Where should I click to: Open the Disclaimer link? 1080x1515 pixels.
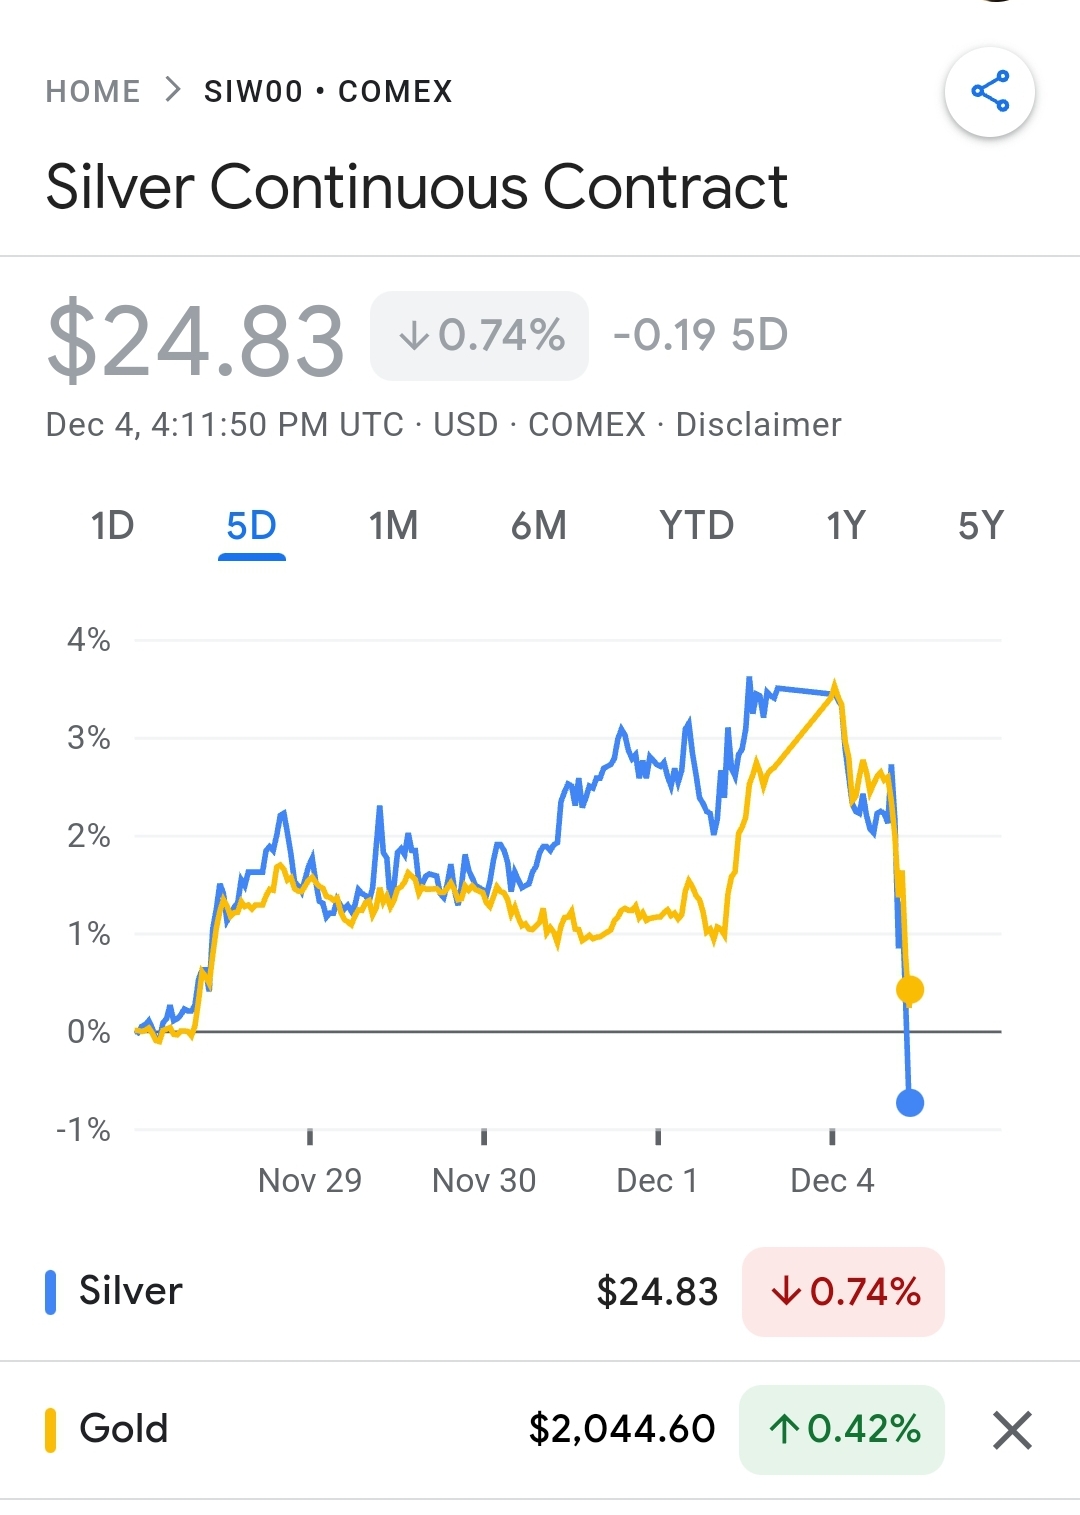[x=758, y=425]
